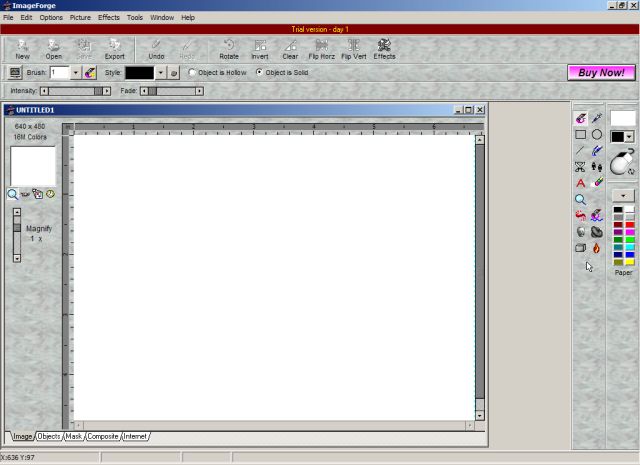The width and height of the screenshot is (640, 465).
Task: Click the Undo toolbar button
Action: coord(156,49)
